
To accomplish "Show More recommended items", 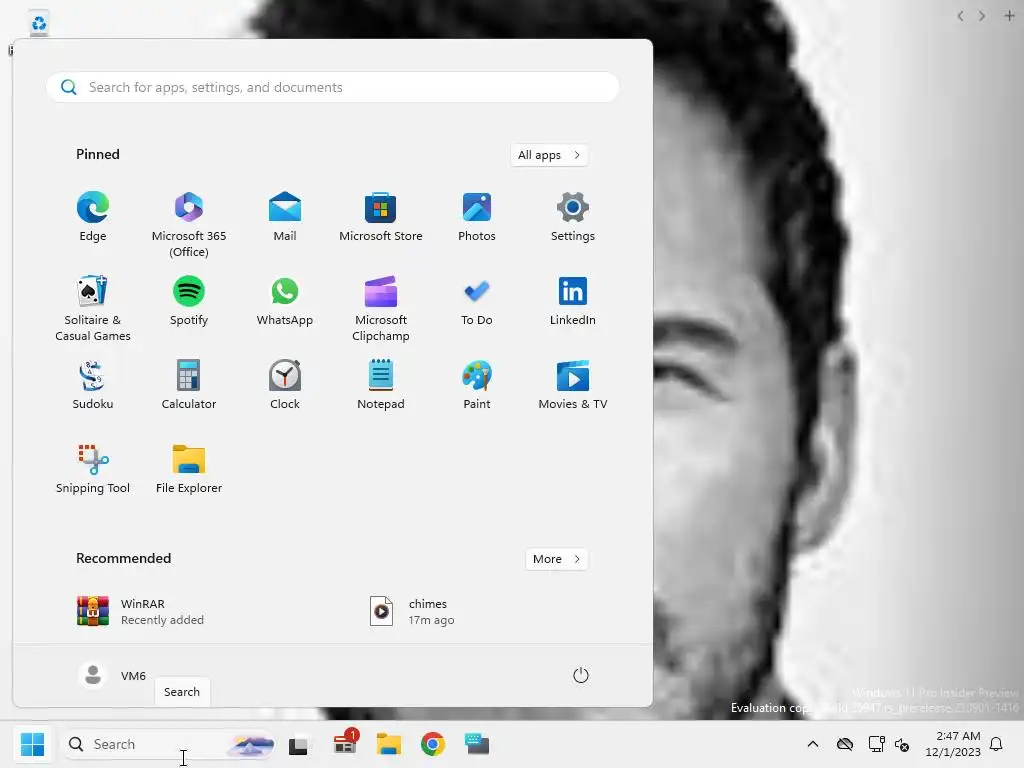I will pyautogui.click(x=556, y=559).
